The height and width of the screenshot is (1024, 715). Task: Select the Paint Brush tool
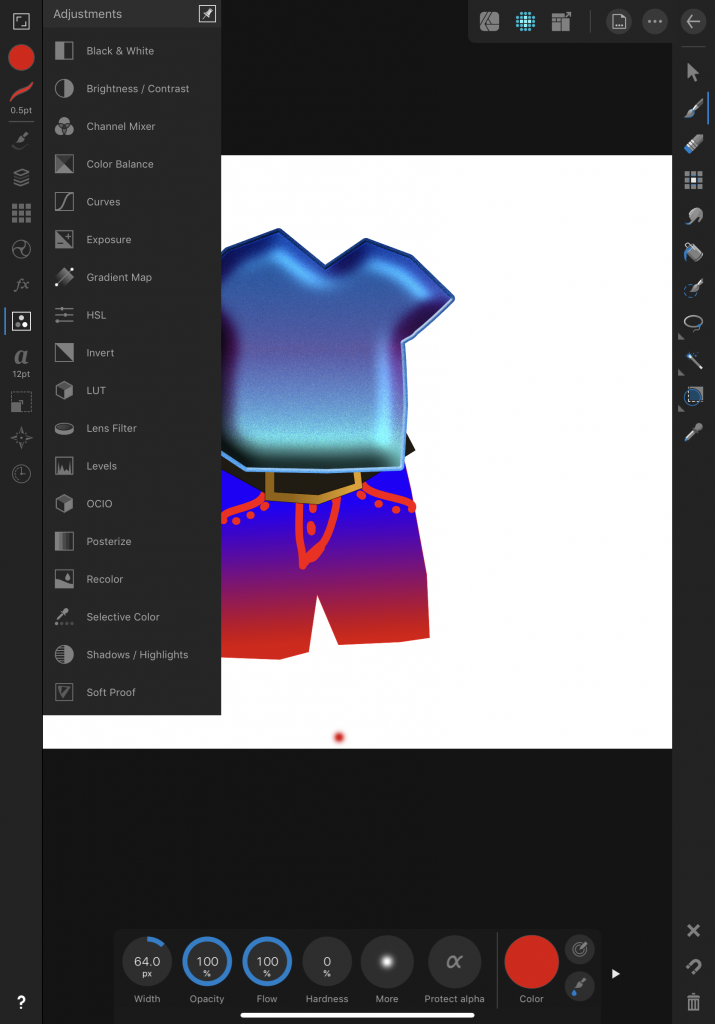click(693, 108)
